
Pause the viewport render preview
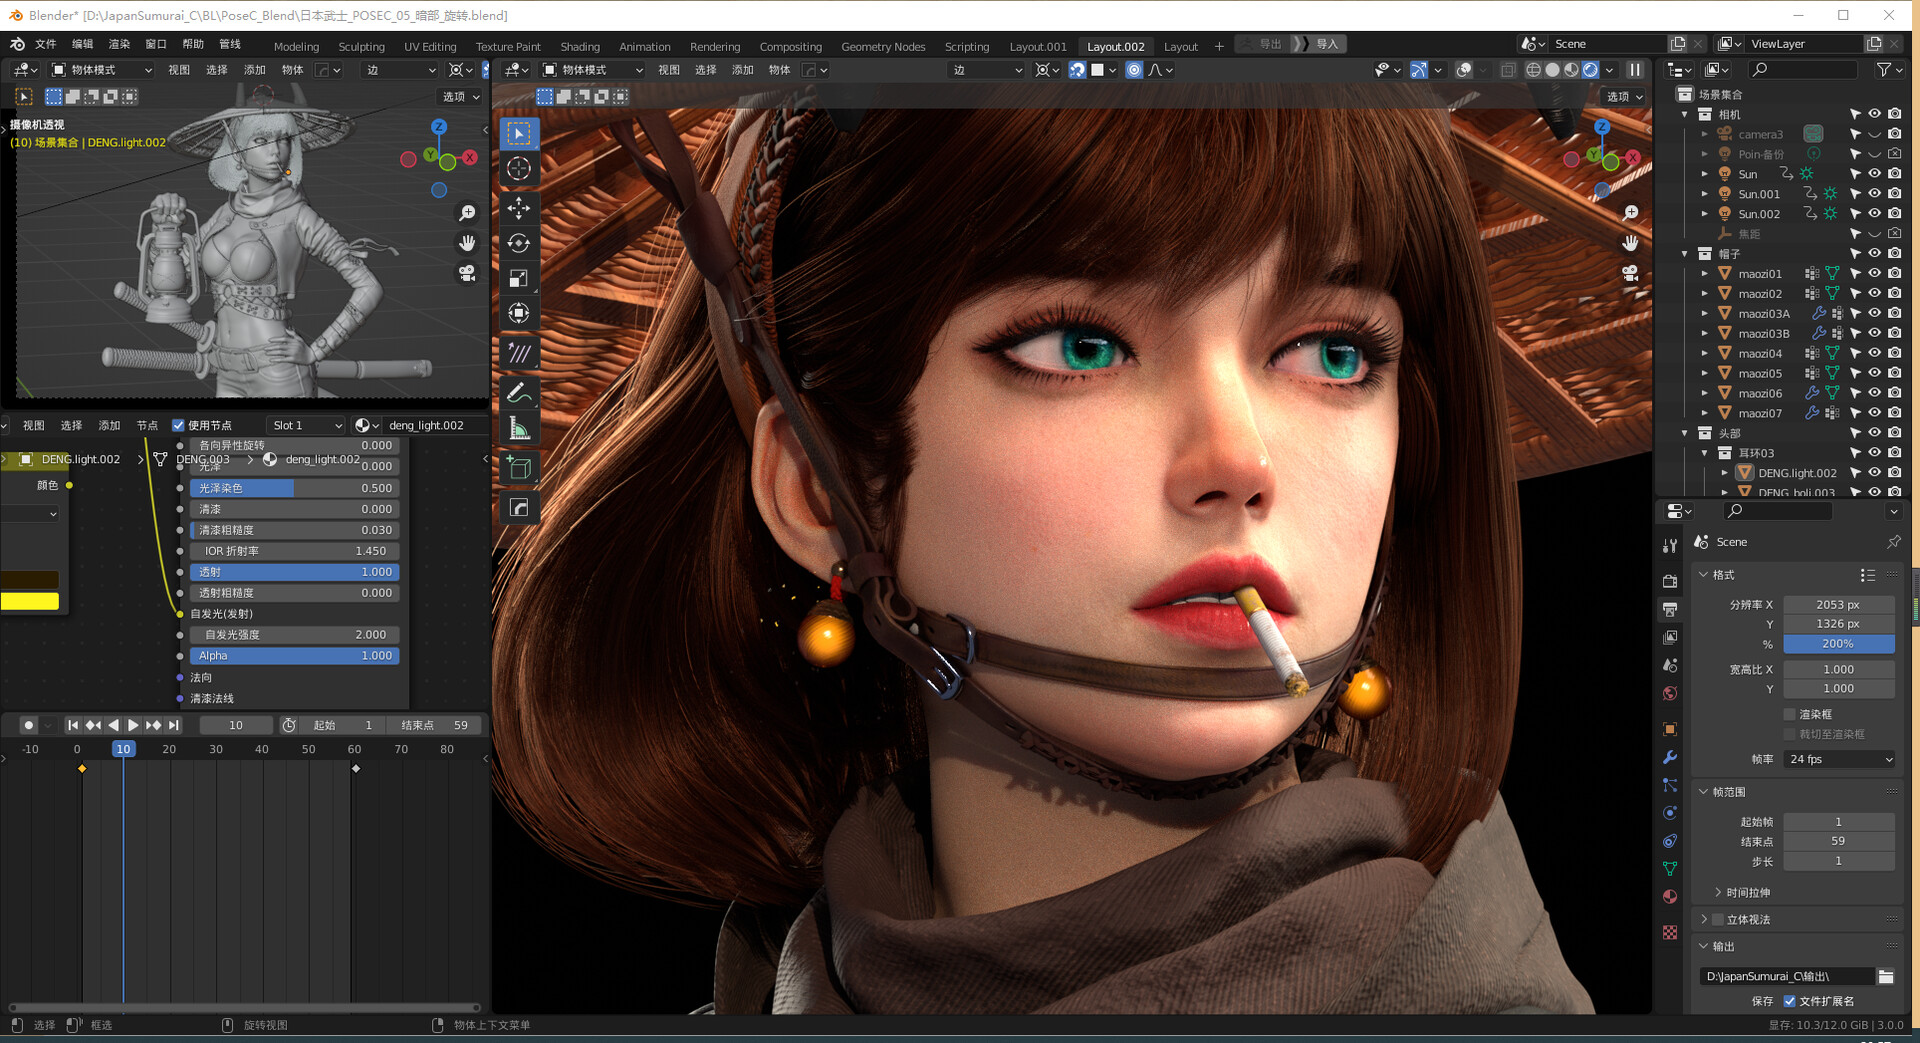(1635, 70)
